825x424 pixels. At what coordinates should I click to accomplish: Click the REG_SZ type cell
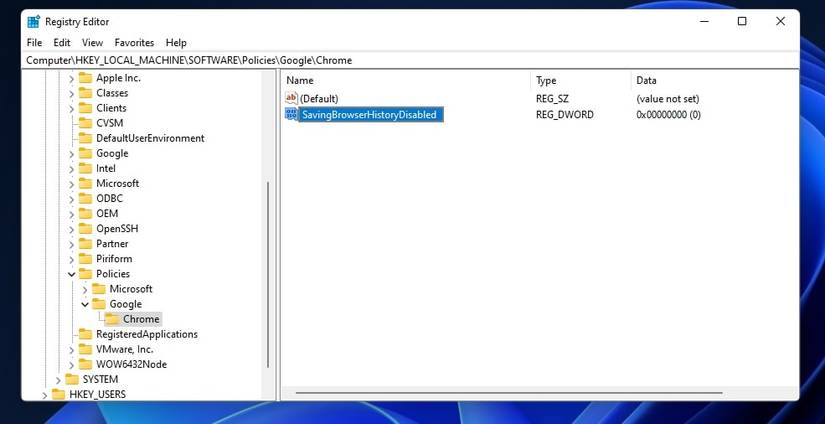tap(552, 99)
